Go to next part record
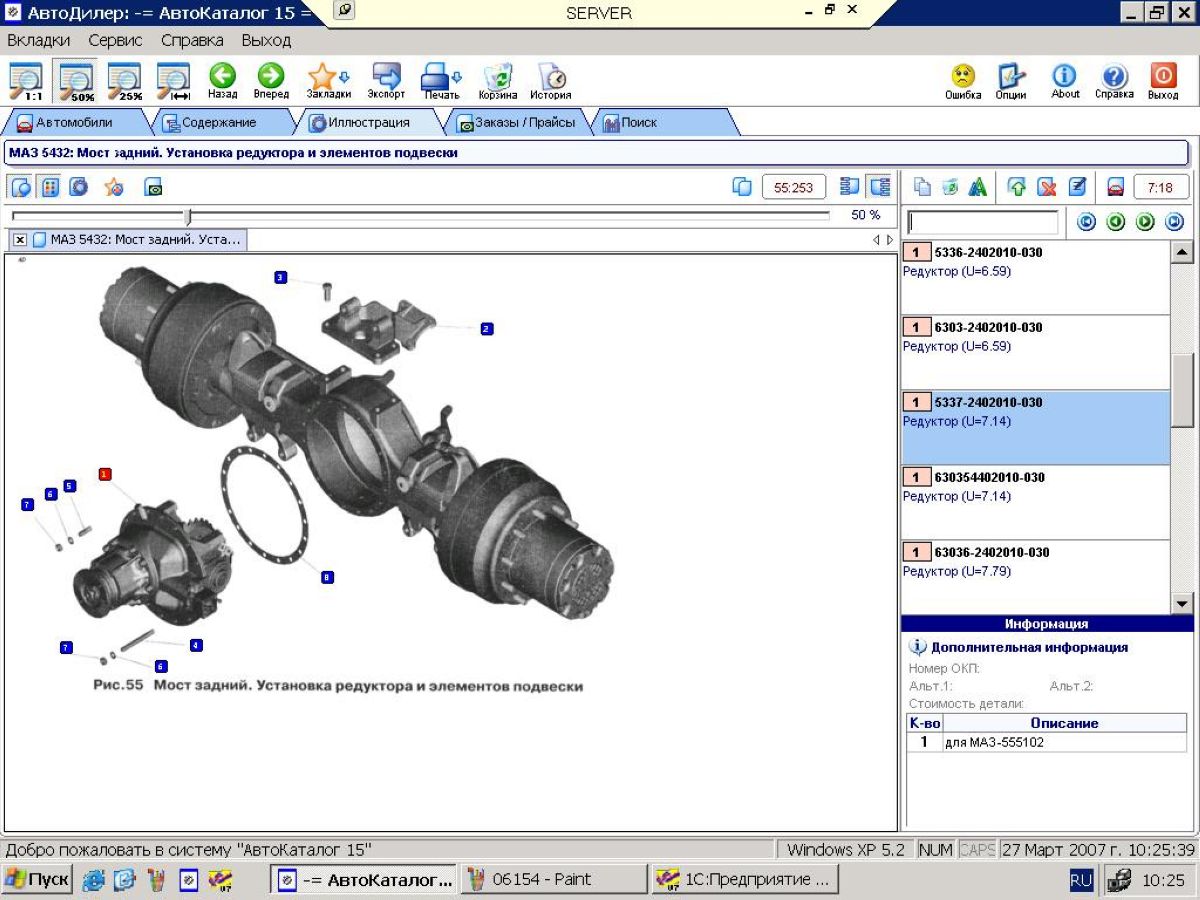 pyautogui.click(x=1145, y=222)
